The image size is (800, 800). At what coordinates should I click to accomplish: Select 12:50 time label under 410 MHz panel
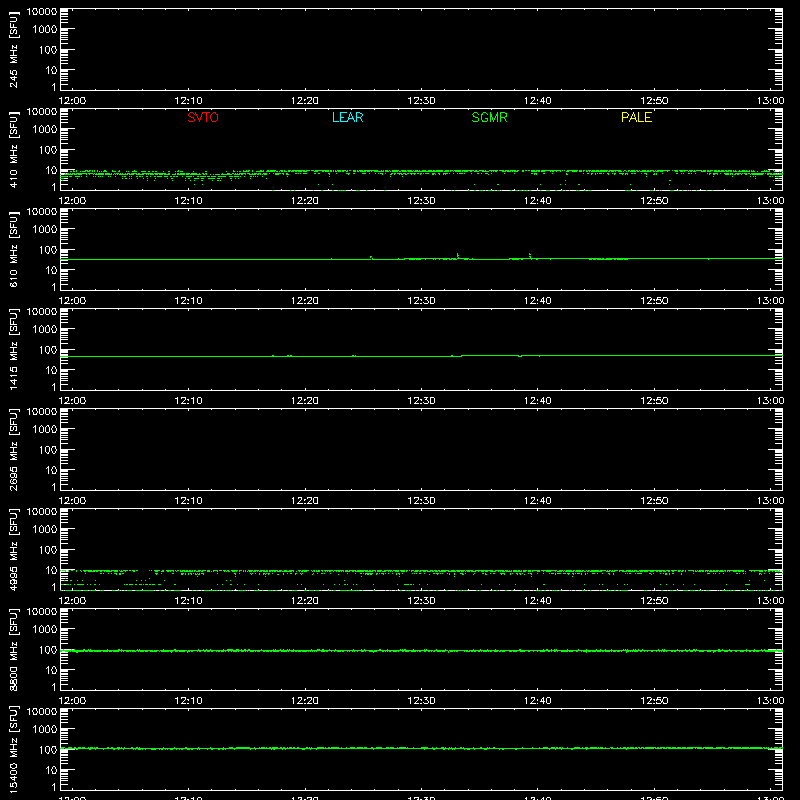(654, 201)
